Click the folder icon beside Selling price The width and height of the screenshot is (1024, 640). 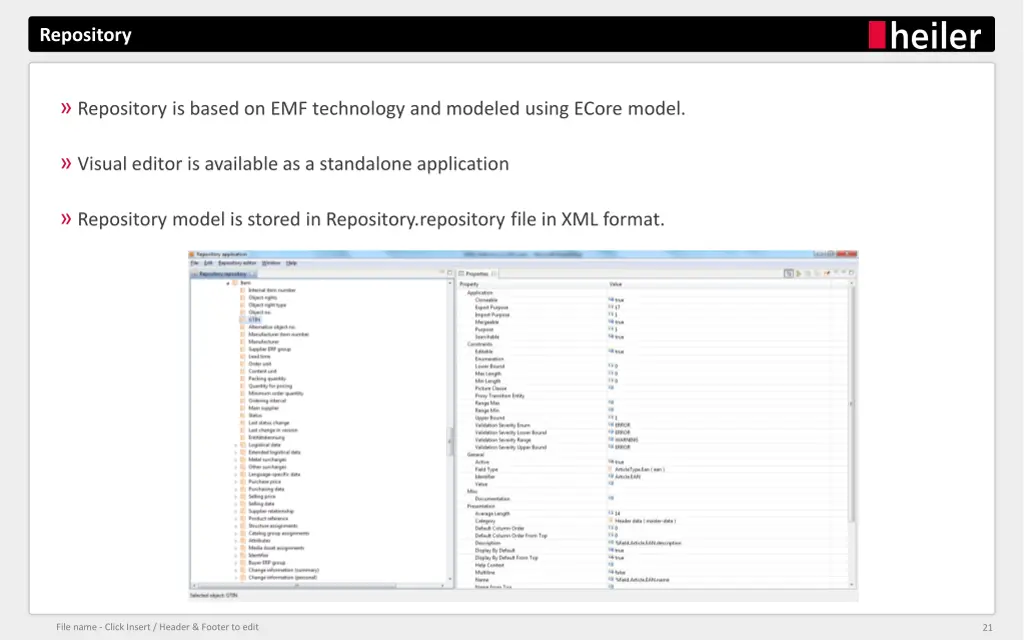pyautogui.click(x=243, y=497)
